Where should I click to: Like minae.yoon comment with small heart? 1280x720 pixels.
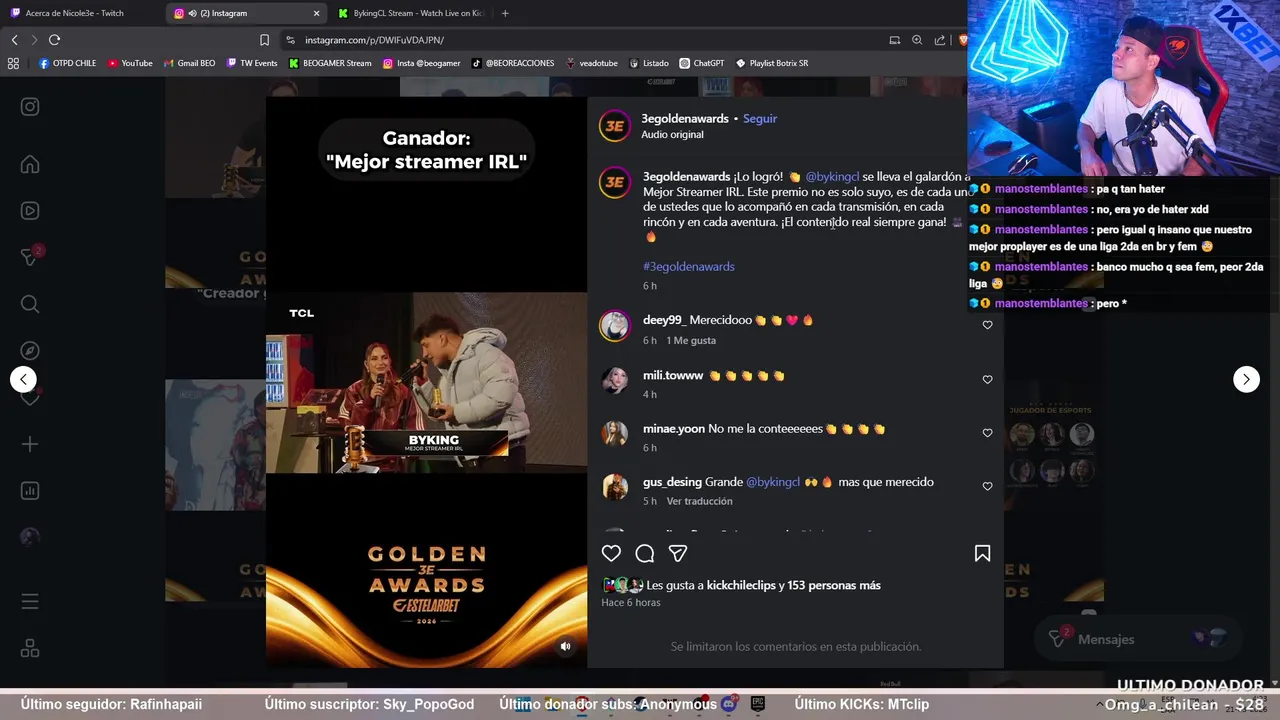[x=987, y=433]
